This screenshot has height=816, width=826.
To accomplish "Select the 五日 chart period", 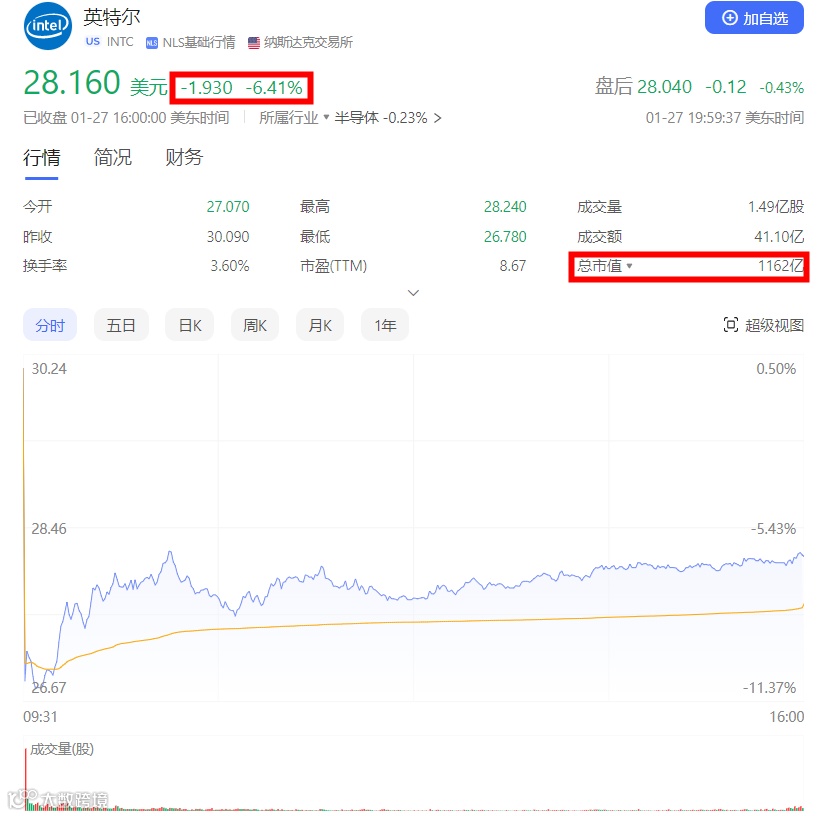I will [121, 325].
